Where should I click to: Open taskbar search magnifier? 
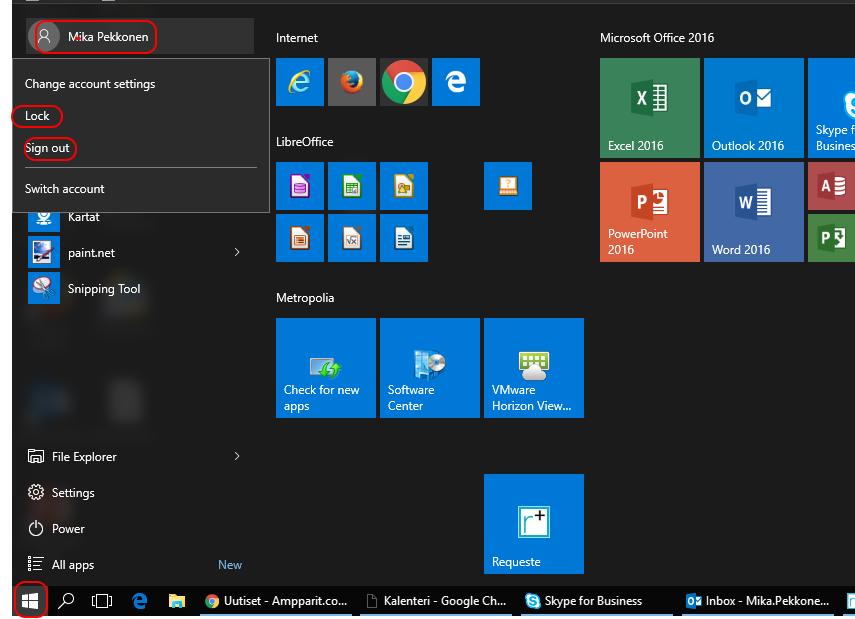coord(66,601)
